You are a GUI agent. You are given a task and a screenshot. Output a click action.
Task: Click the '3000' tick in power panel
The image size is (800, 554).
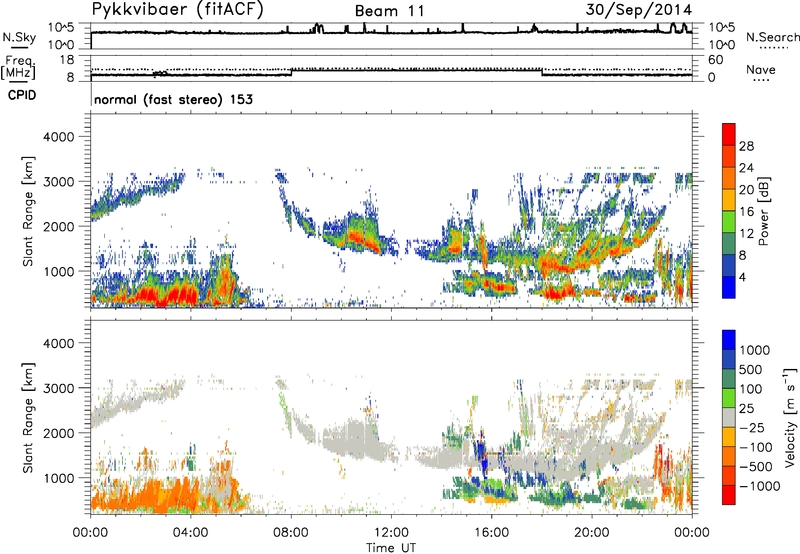tap(58, 182)
